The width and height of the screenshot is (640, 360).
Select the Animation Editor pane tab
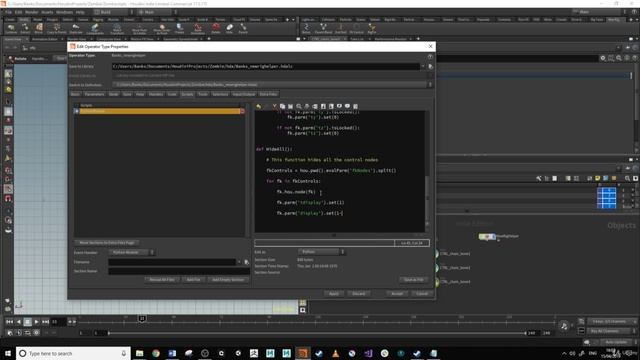click(x=45, y=39)
